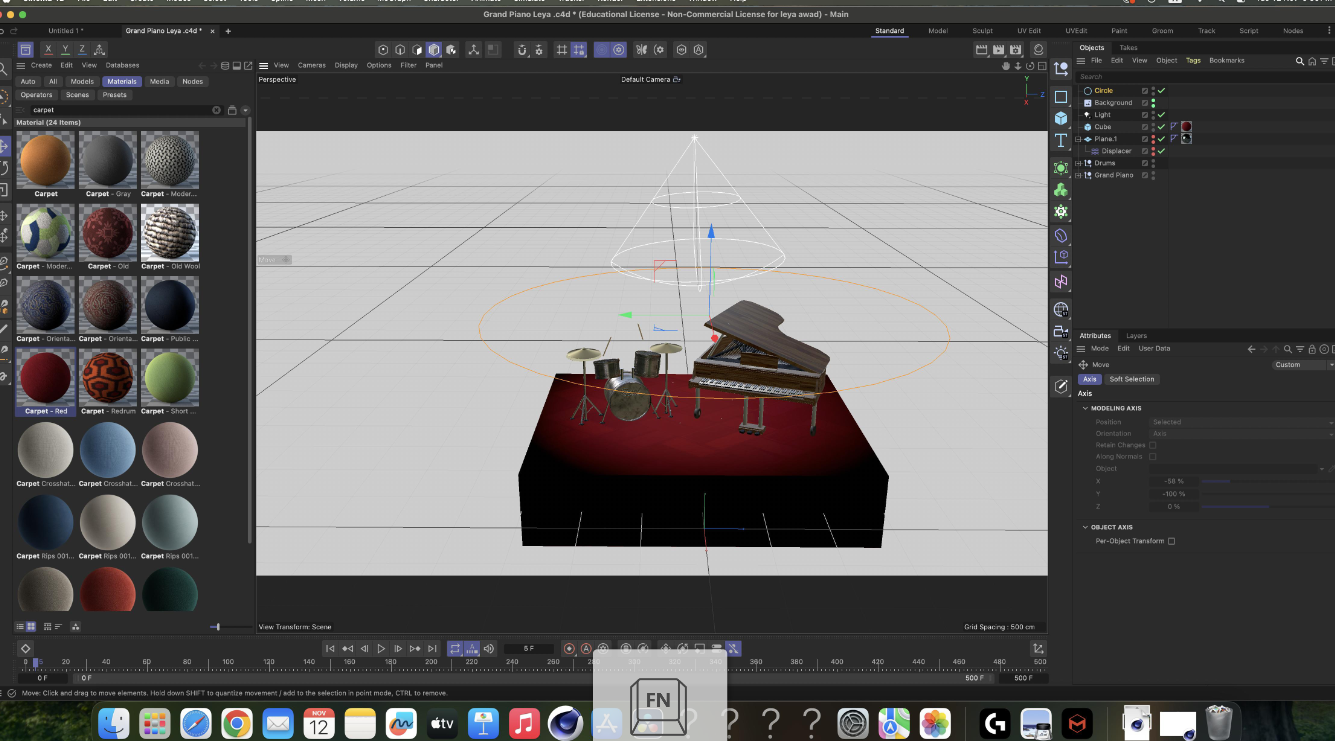
Task: Clear the carpet search text
Action: 216,110
